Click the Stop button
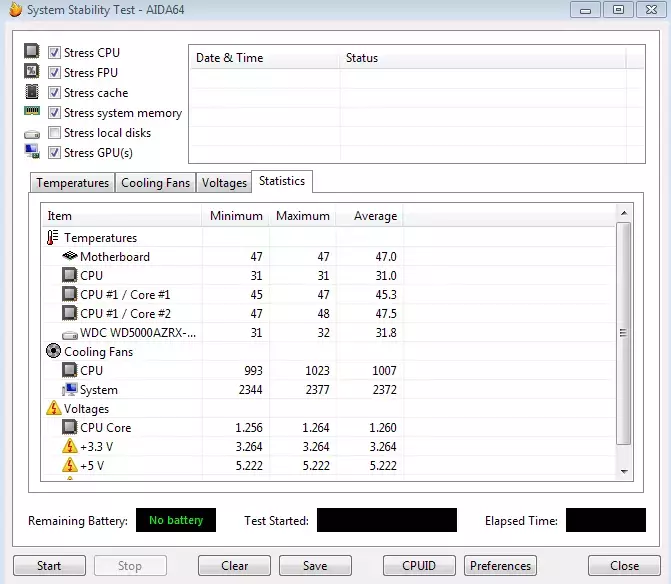Image resolution: width=671 pixels, height=584 pixels. point(130,566)
